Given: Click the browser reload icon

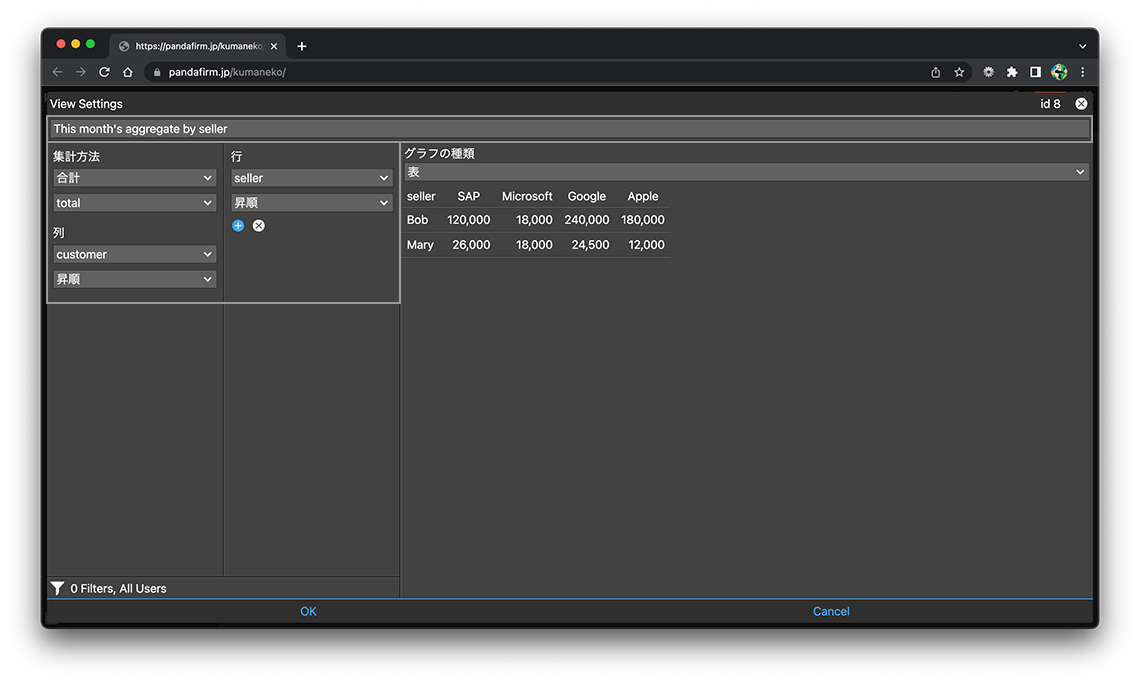Looking at the screenshot, I should coord(104,72).
